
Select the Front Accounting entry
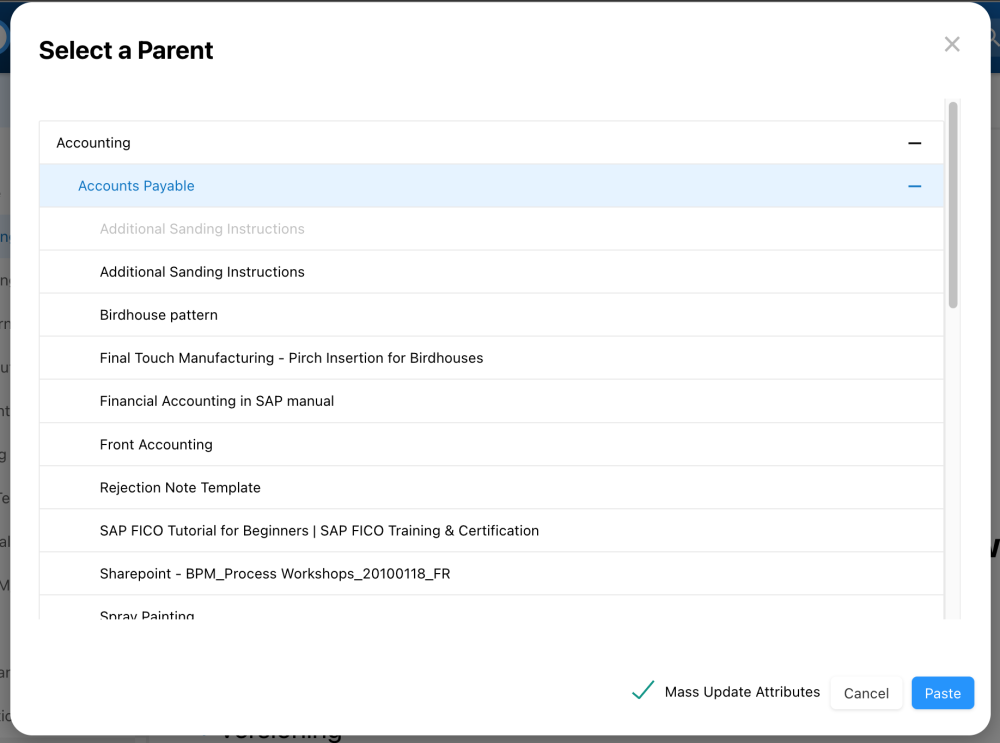[156, 444]
